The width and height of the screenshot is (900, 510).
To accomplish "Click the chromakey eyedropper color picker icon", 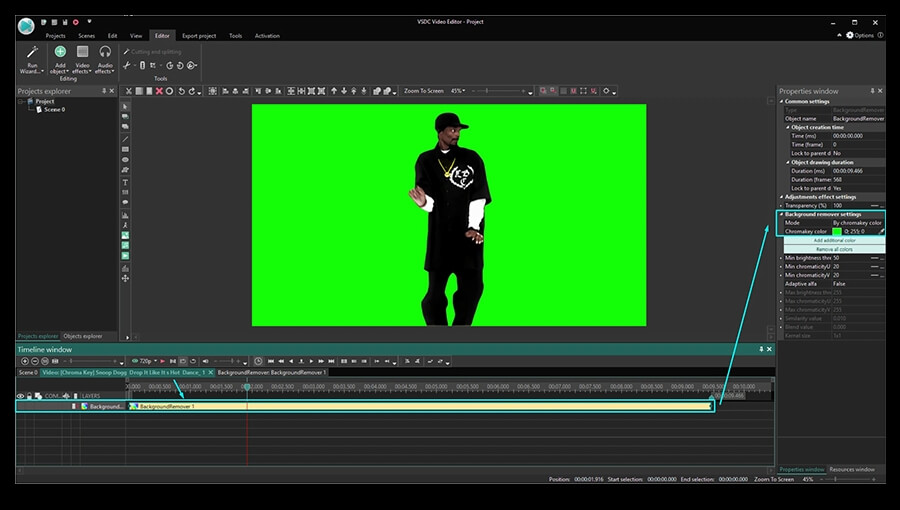I will (881, 231).
